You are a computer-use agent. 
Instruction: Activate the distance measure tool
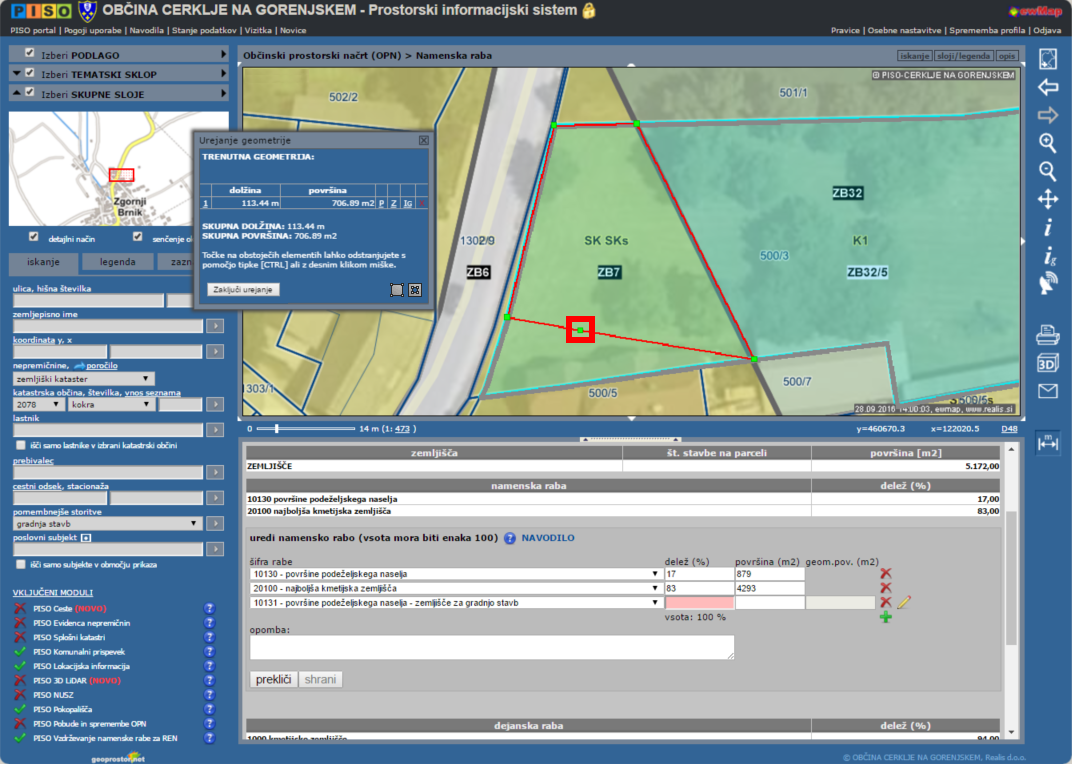pyautogui.click(x=1047, y=443)
